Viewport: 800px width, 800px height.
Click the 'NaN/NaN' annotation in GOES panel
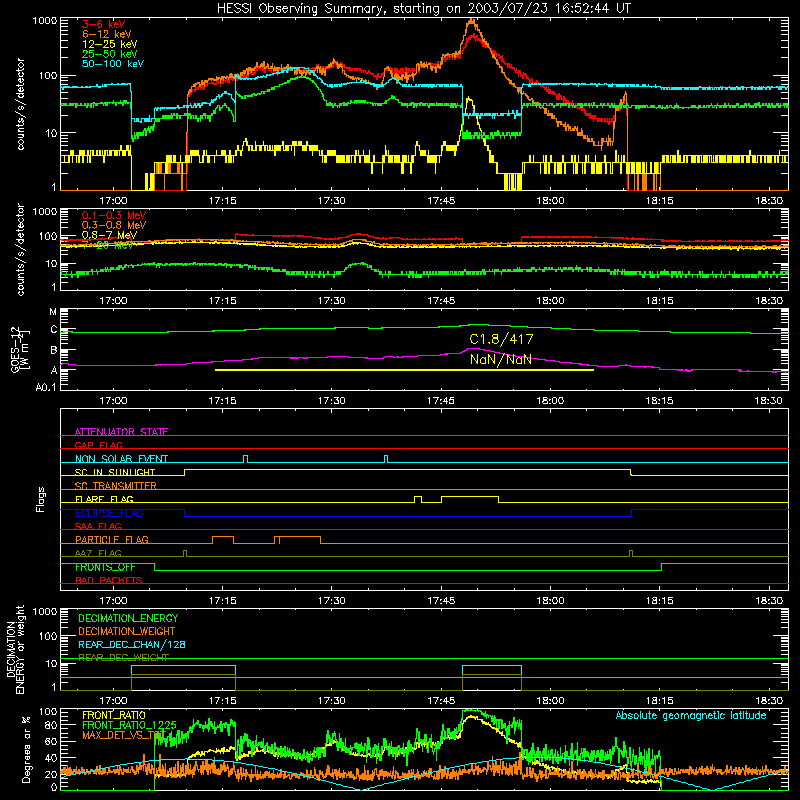[x=500, y=359]
